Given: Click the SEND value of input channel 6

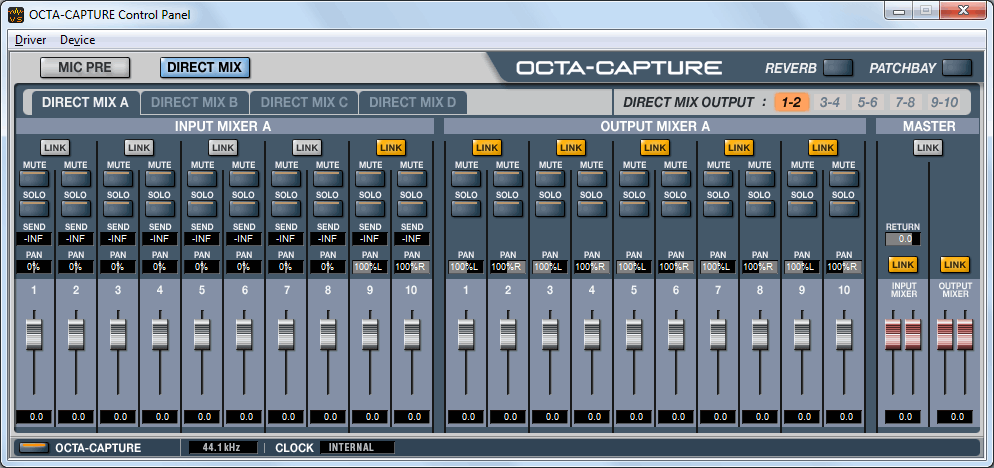Looking at the screenshot, I should coord(244,239).
